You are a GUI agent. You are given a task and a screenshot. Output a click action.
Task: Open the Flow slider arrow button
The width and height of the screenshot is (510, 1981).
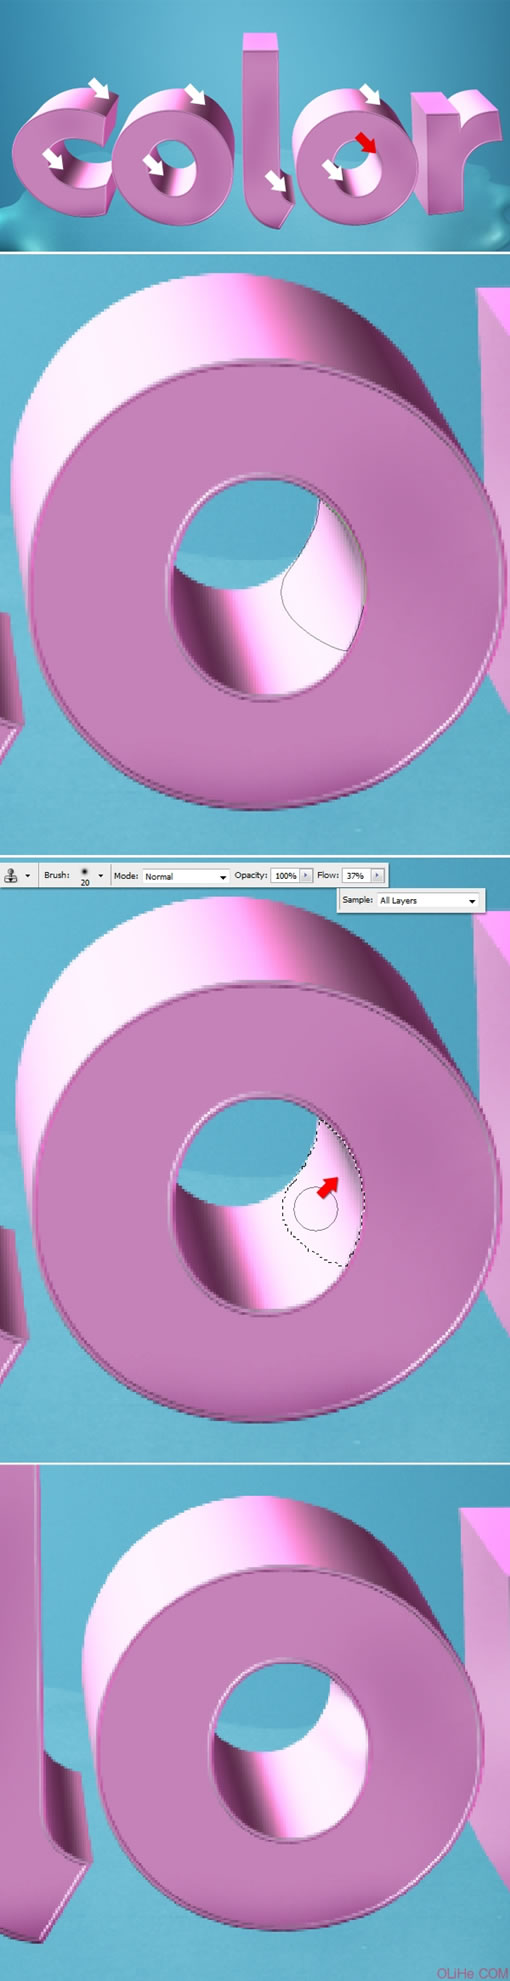click(377, 875)
